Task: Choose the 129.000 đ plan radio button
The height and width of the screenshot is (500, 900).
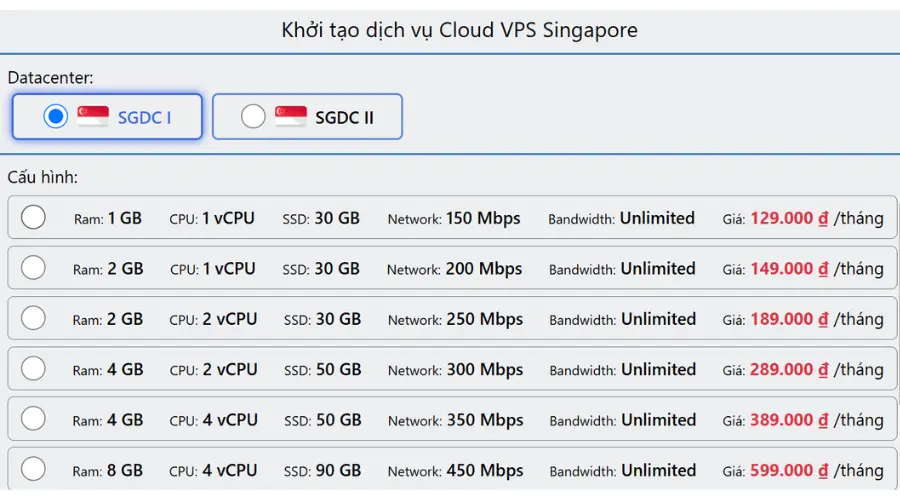Action: pyautogui.click(x=33, y=217)
